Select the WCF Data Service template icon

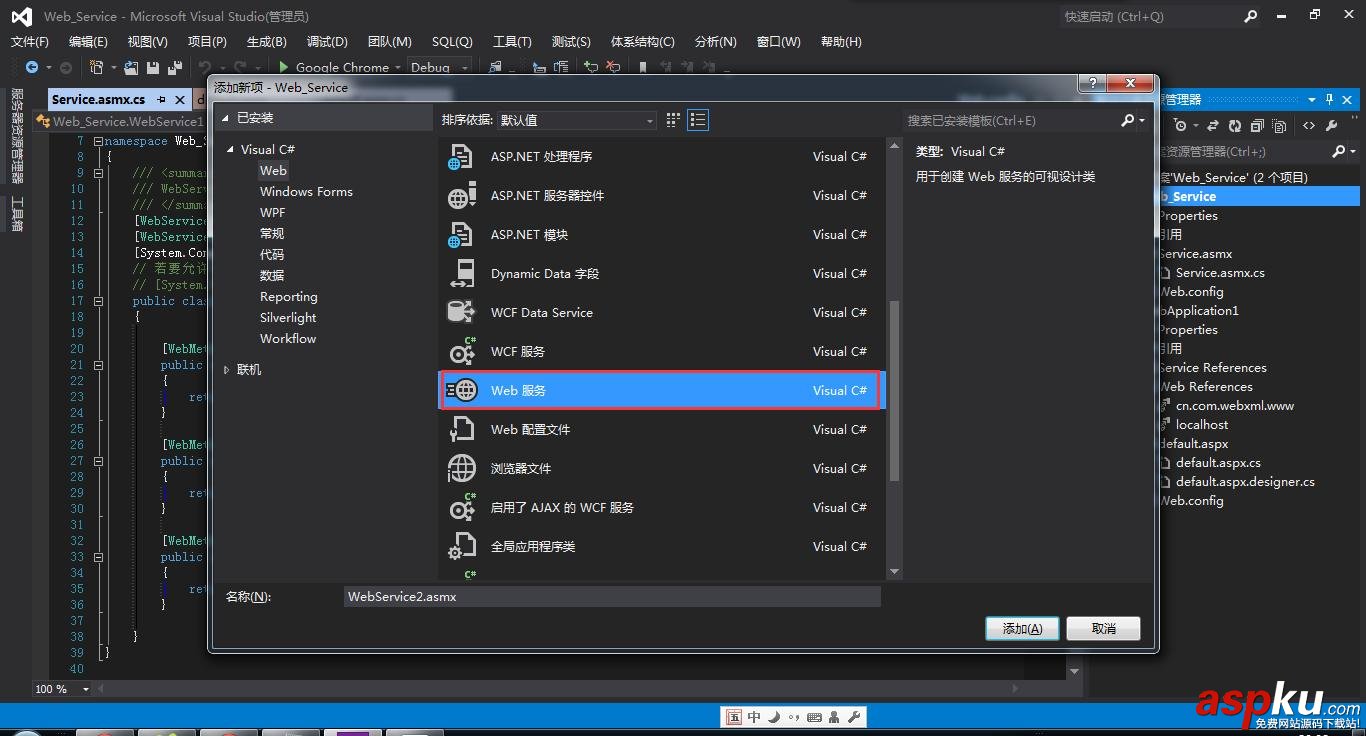pyautogui.click(x=461, y=312)
